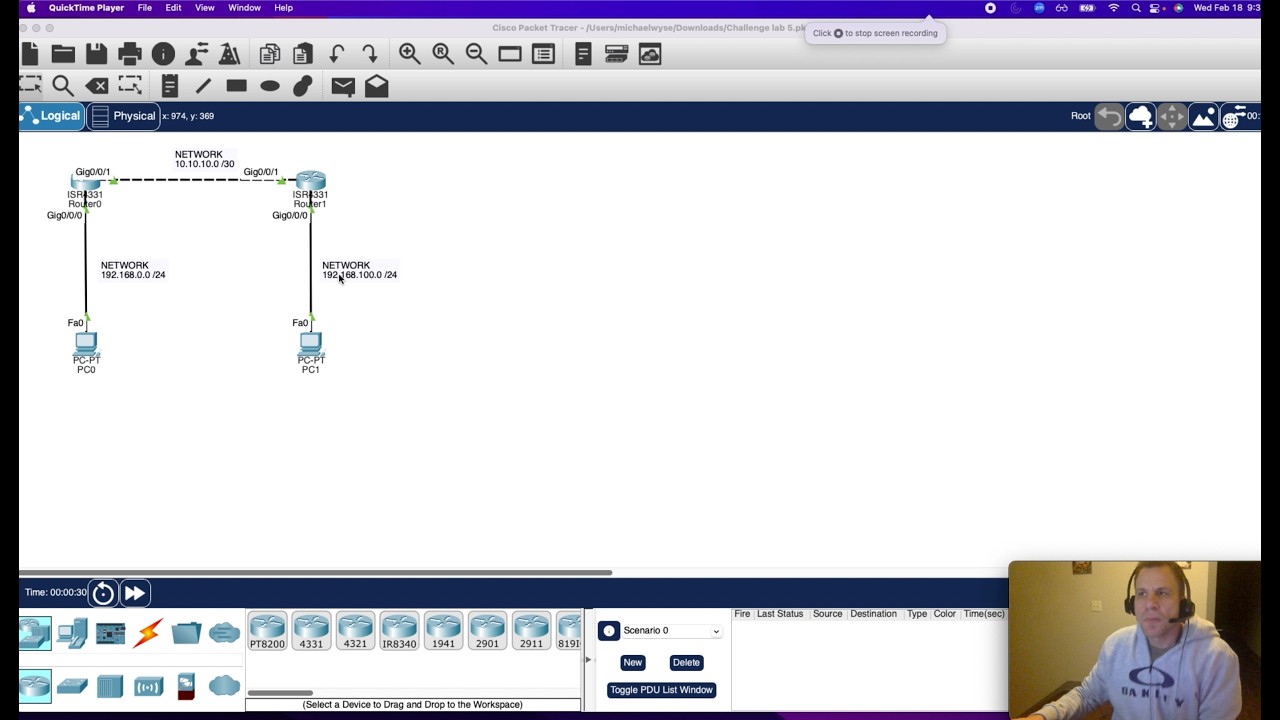Switch to the Physical workspace tab

click(123, 116)
